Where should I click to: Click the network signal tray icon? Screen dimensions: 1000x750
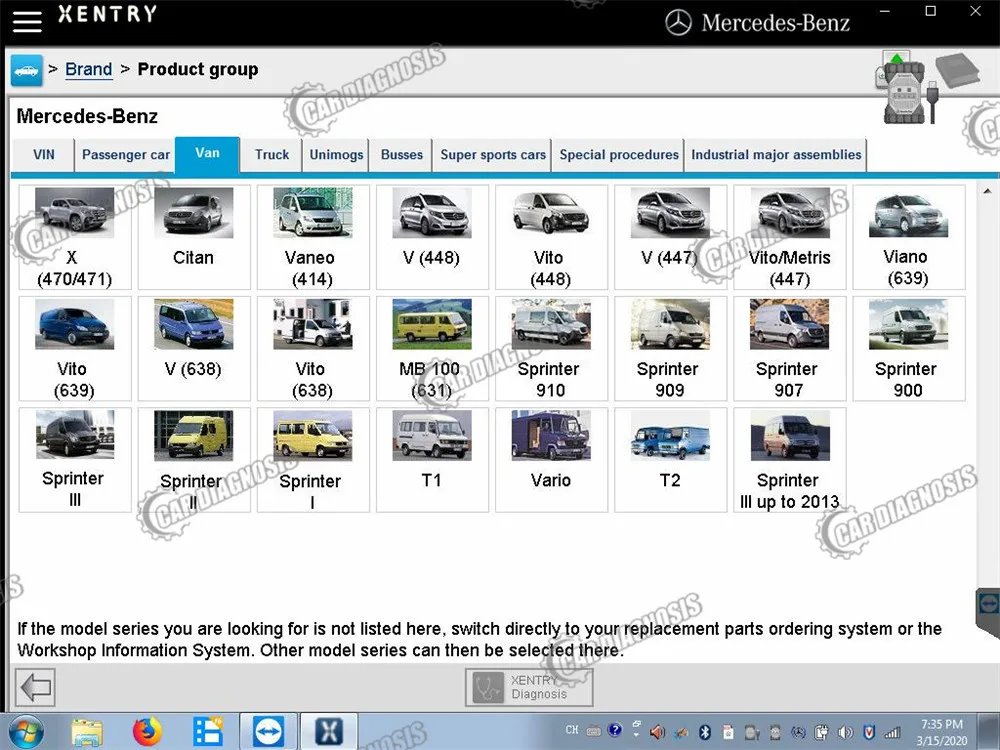[x=893, y=732]
